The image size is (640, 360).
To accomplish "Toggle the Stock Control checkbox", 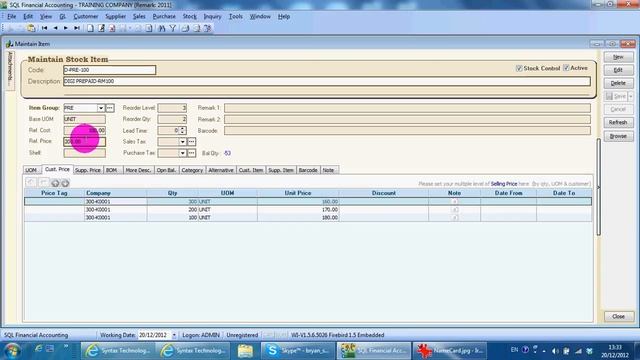I will 519,68.
